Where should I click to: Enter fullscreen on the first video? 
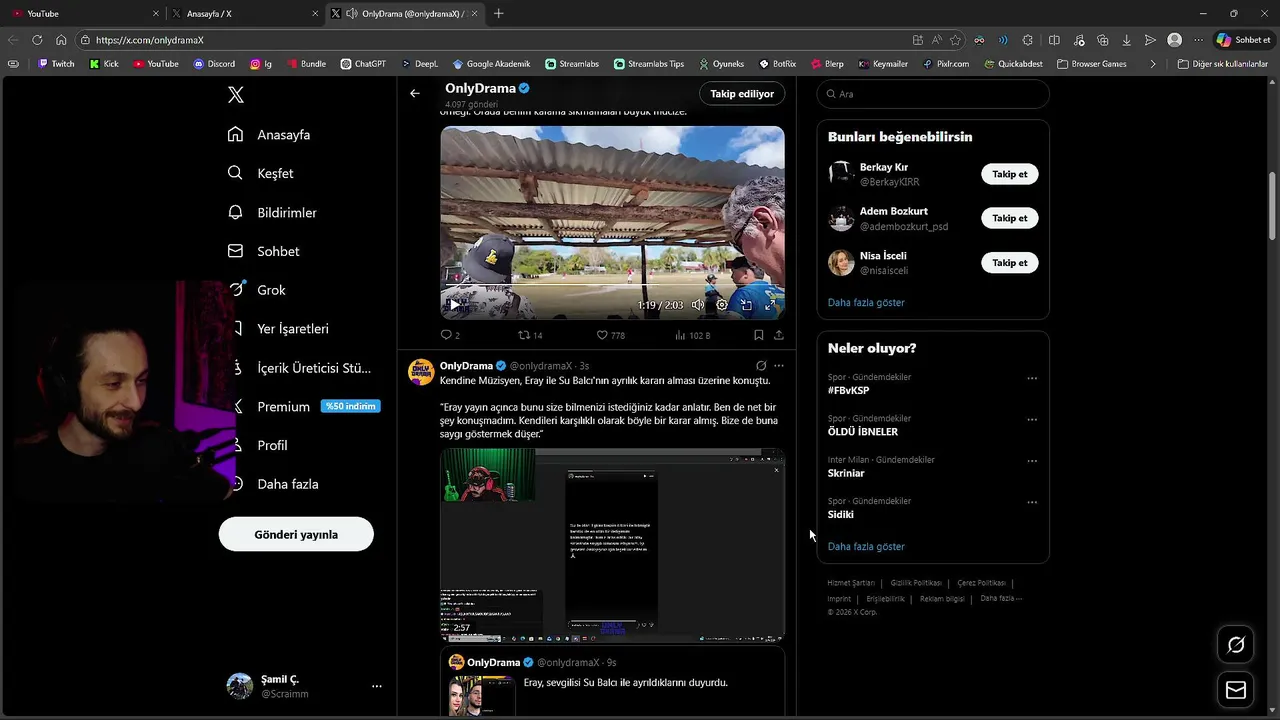point(770,305)
